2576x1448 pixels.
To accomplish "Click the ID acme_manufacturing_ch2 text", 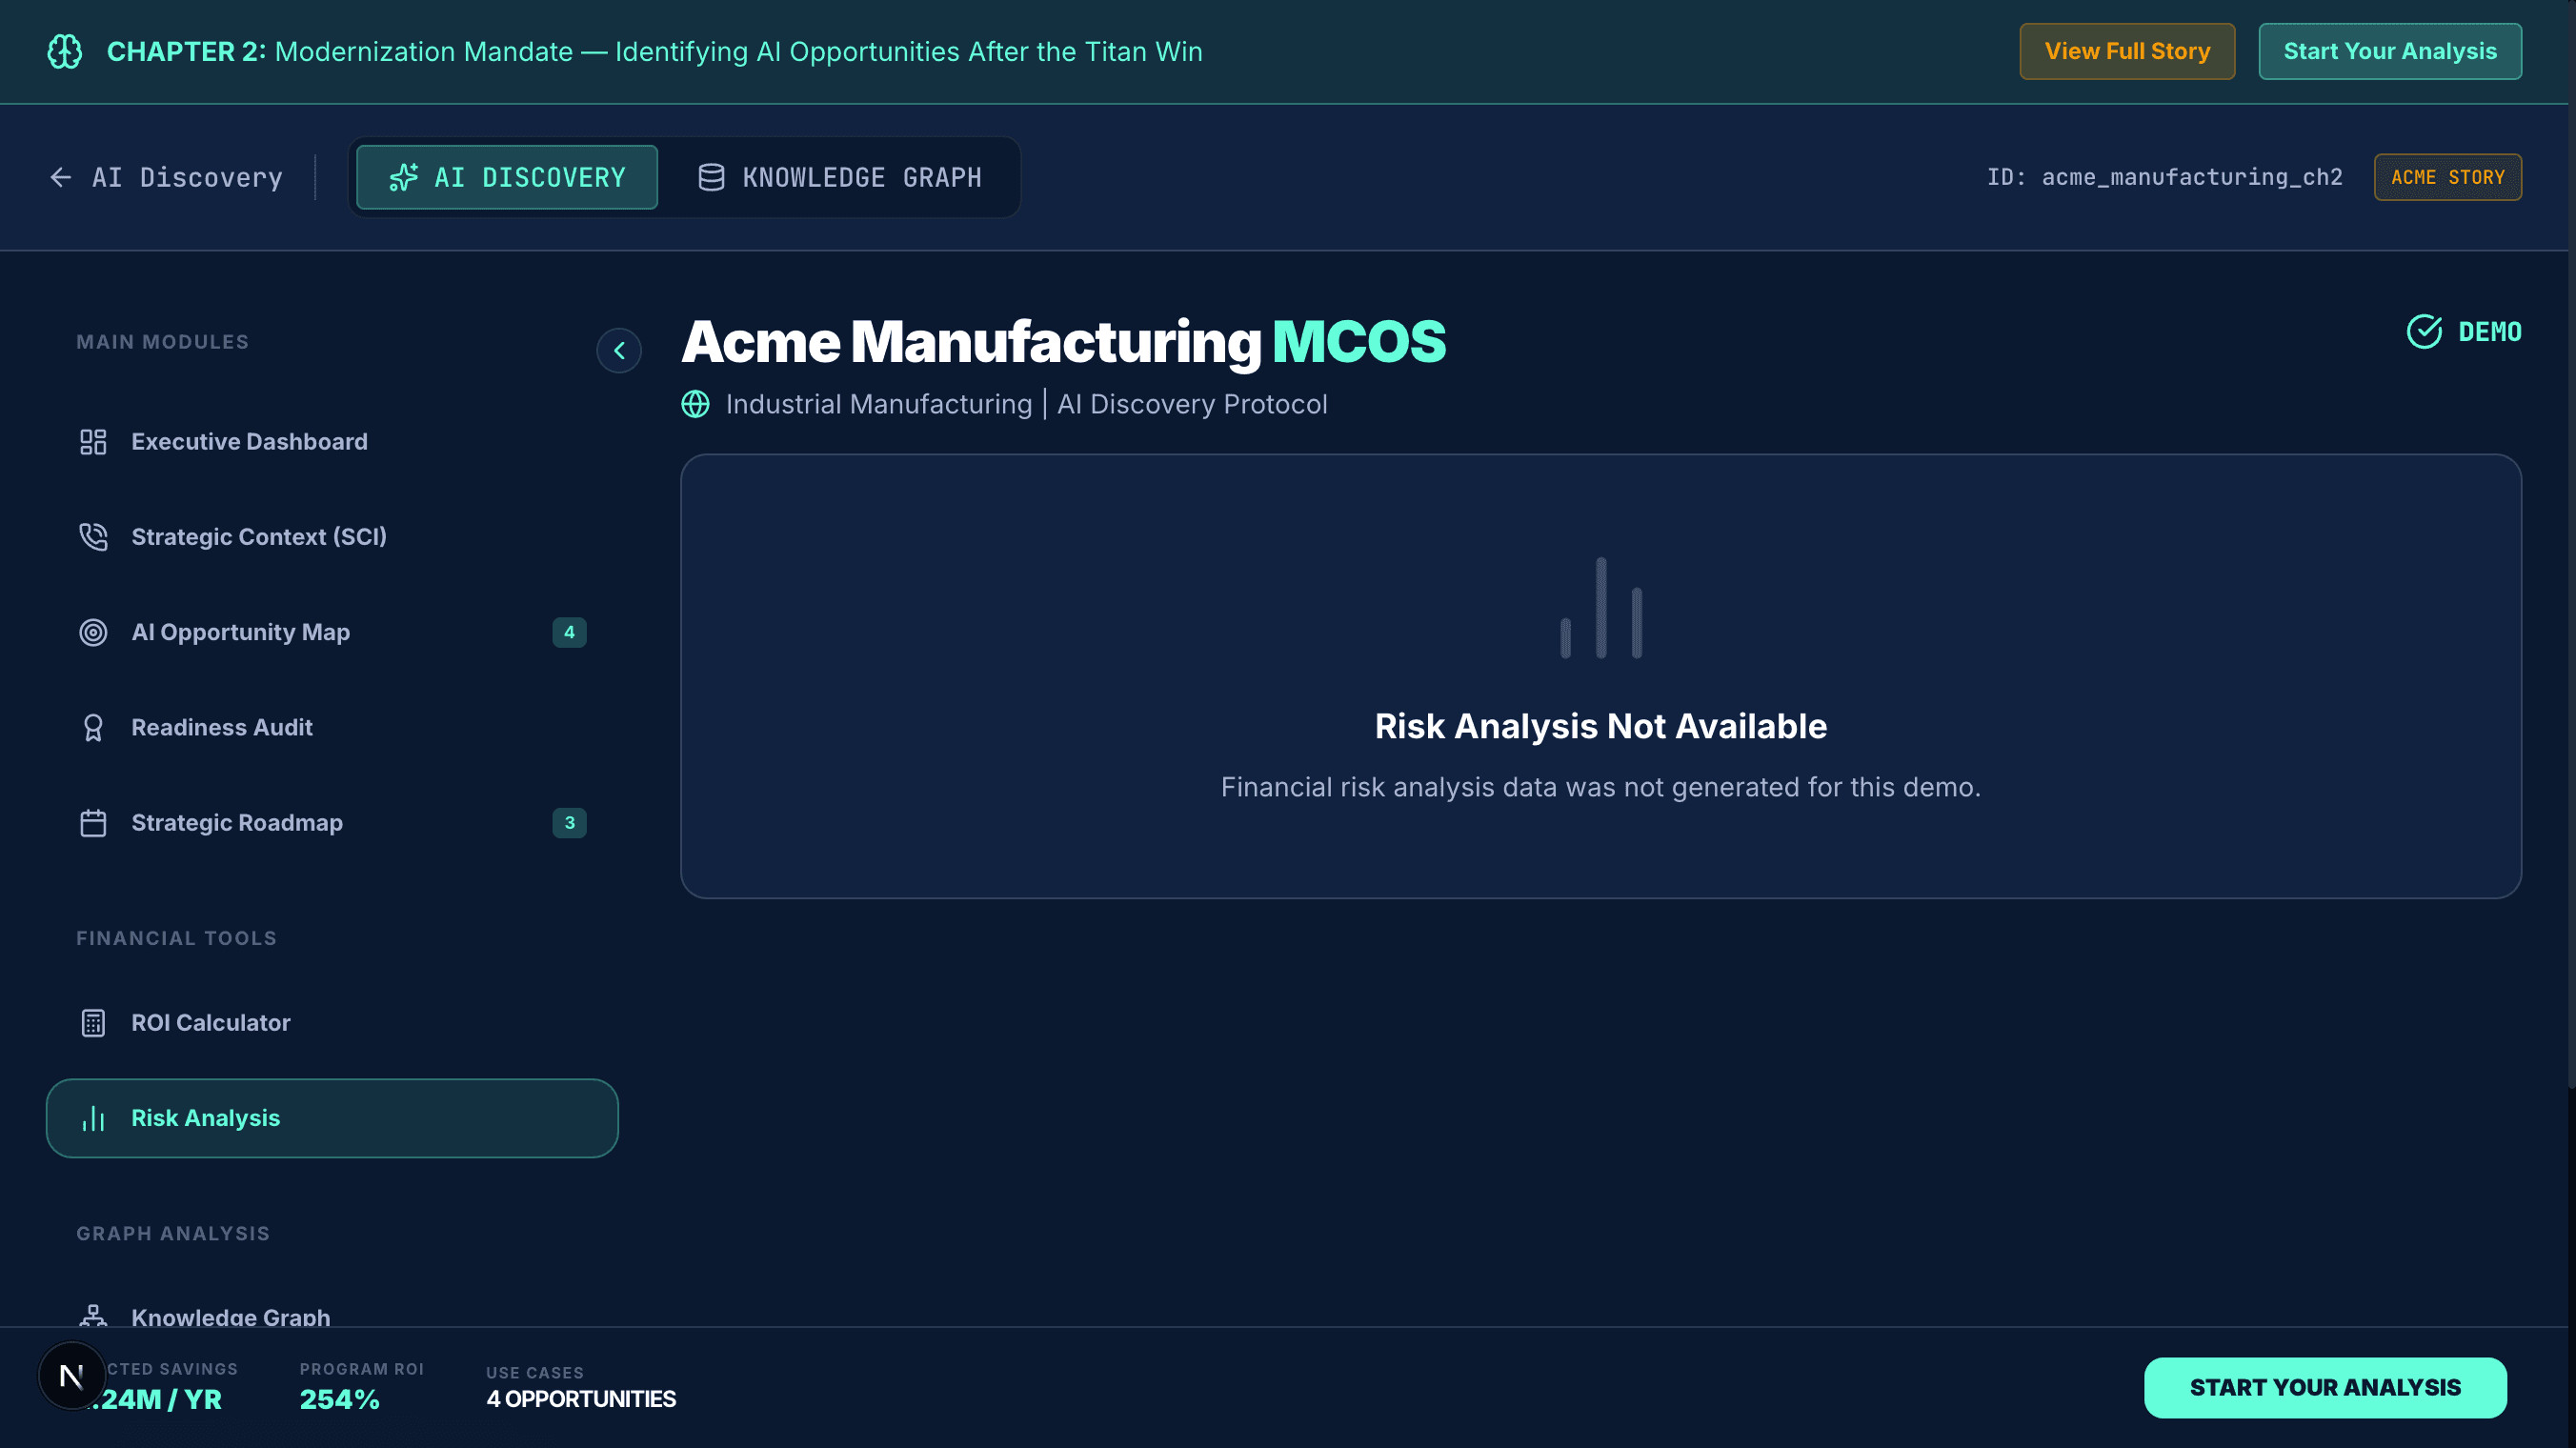I will pos(2164,177).
